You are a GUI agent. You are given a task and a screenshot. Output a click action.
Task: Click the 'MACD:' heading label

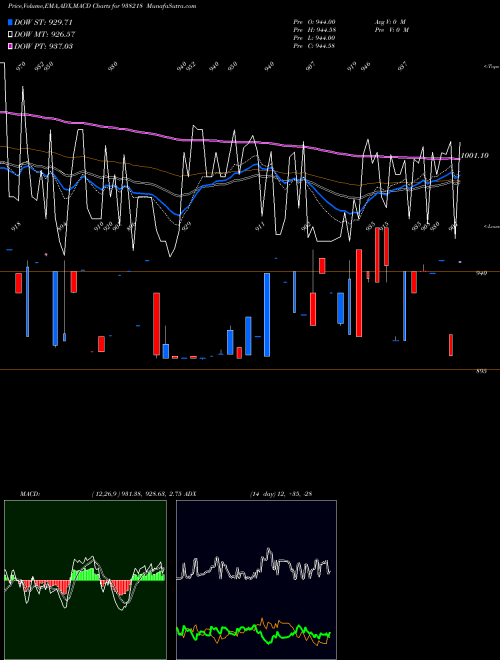pyautogui.click(x=29, y=494)
